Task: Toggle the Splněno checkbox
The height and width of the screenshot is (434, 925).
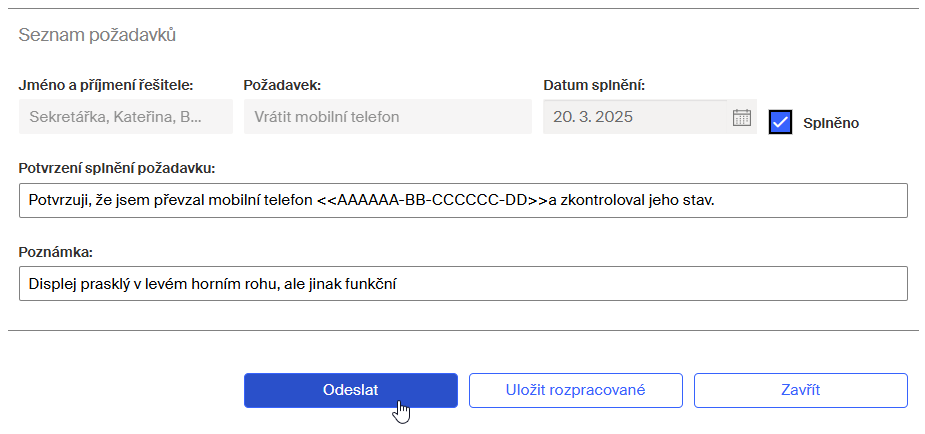Action: point(780,123)
